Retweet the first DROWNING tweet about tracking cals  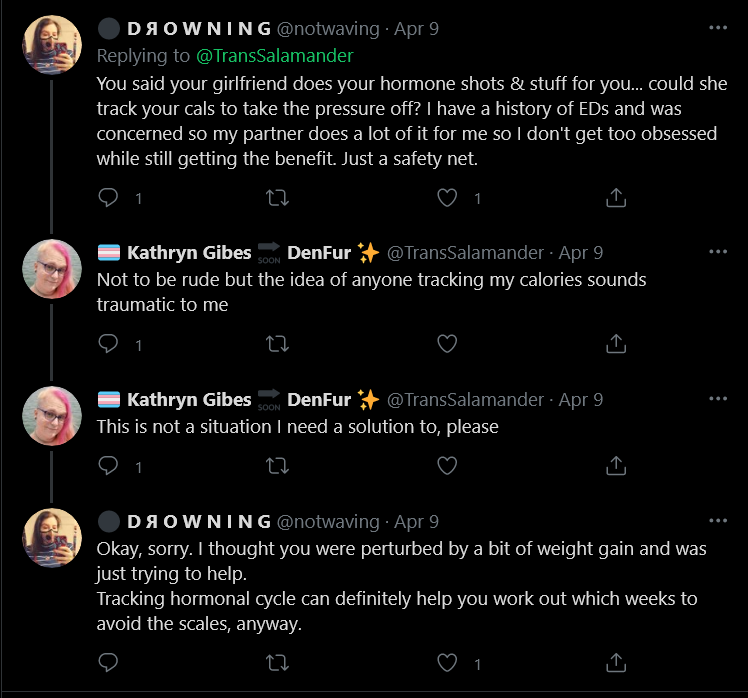click(277, 198)
